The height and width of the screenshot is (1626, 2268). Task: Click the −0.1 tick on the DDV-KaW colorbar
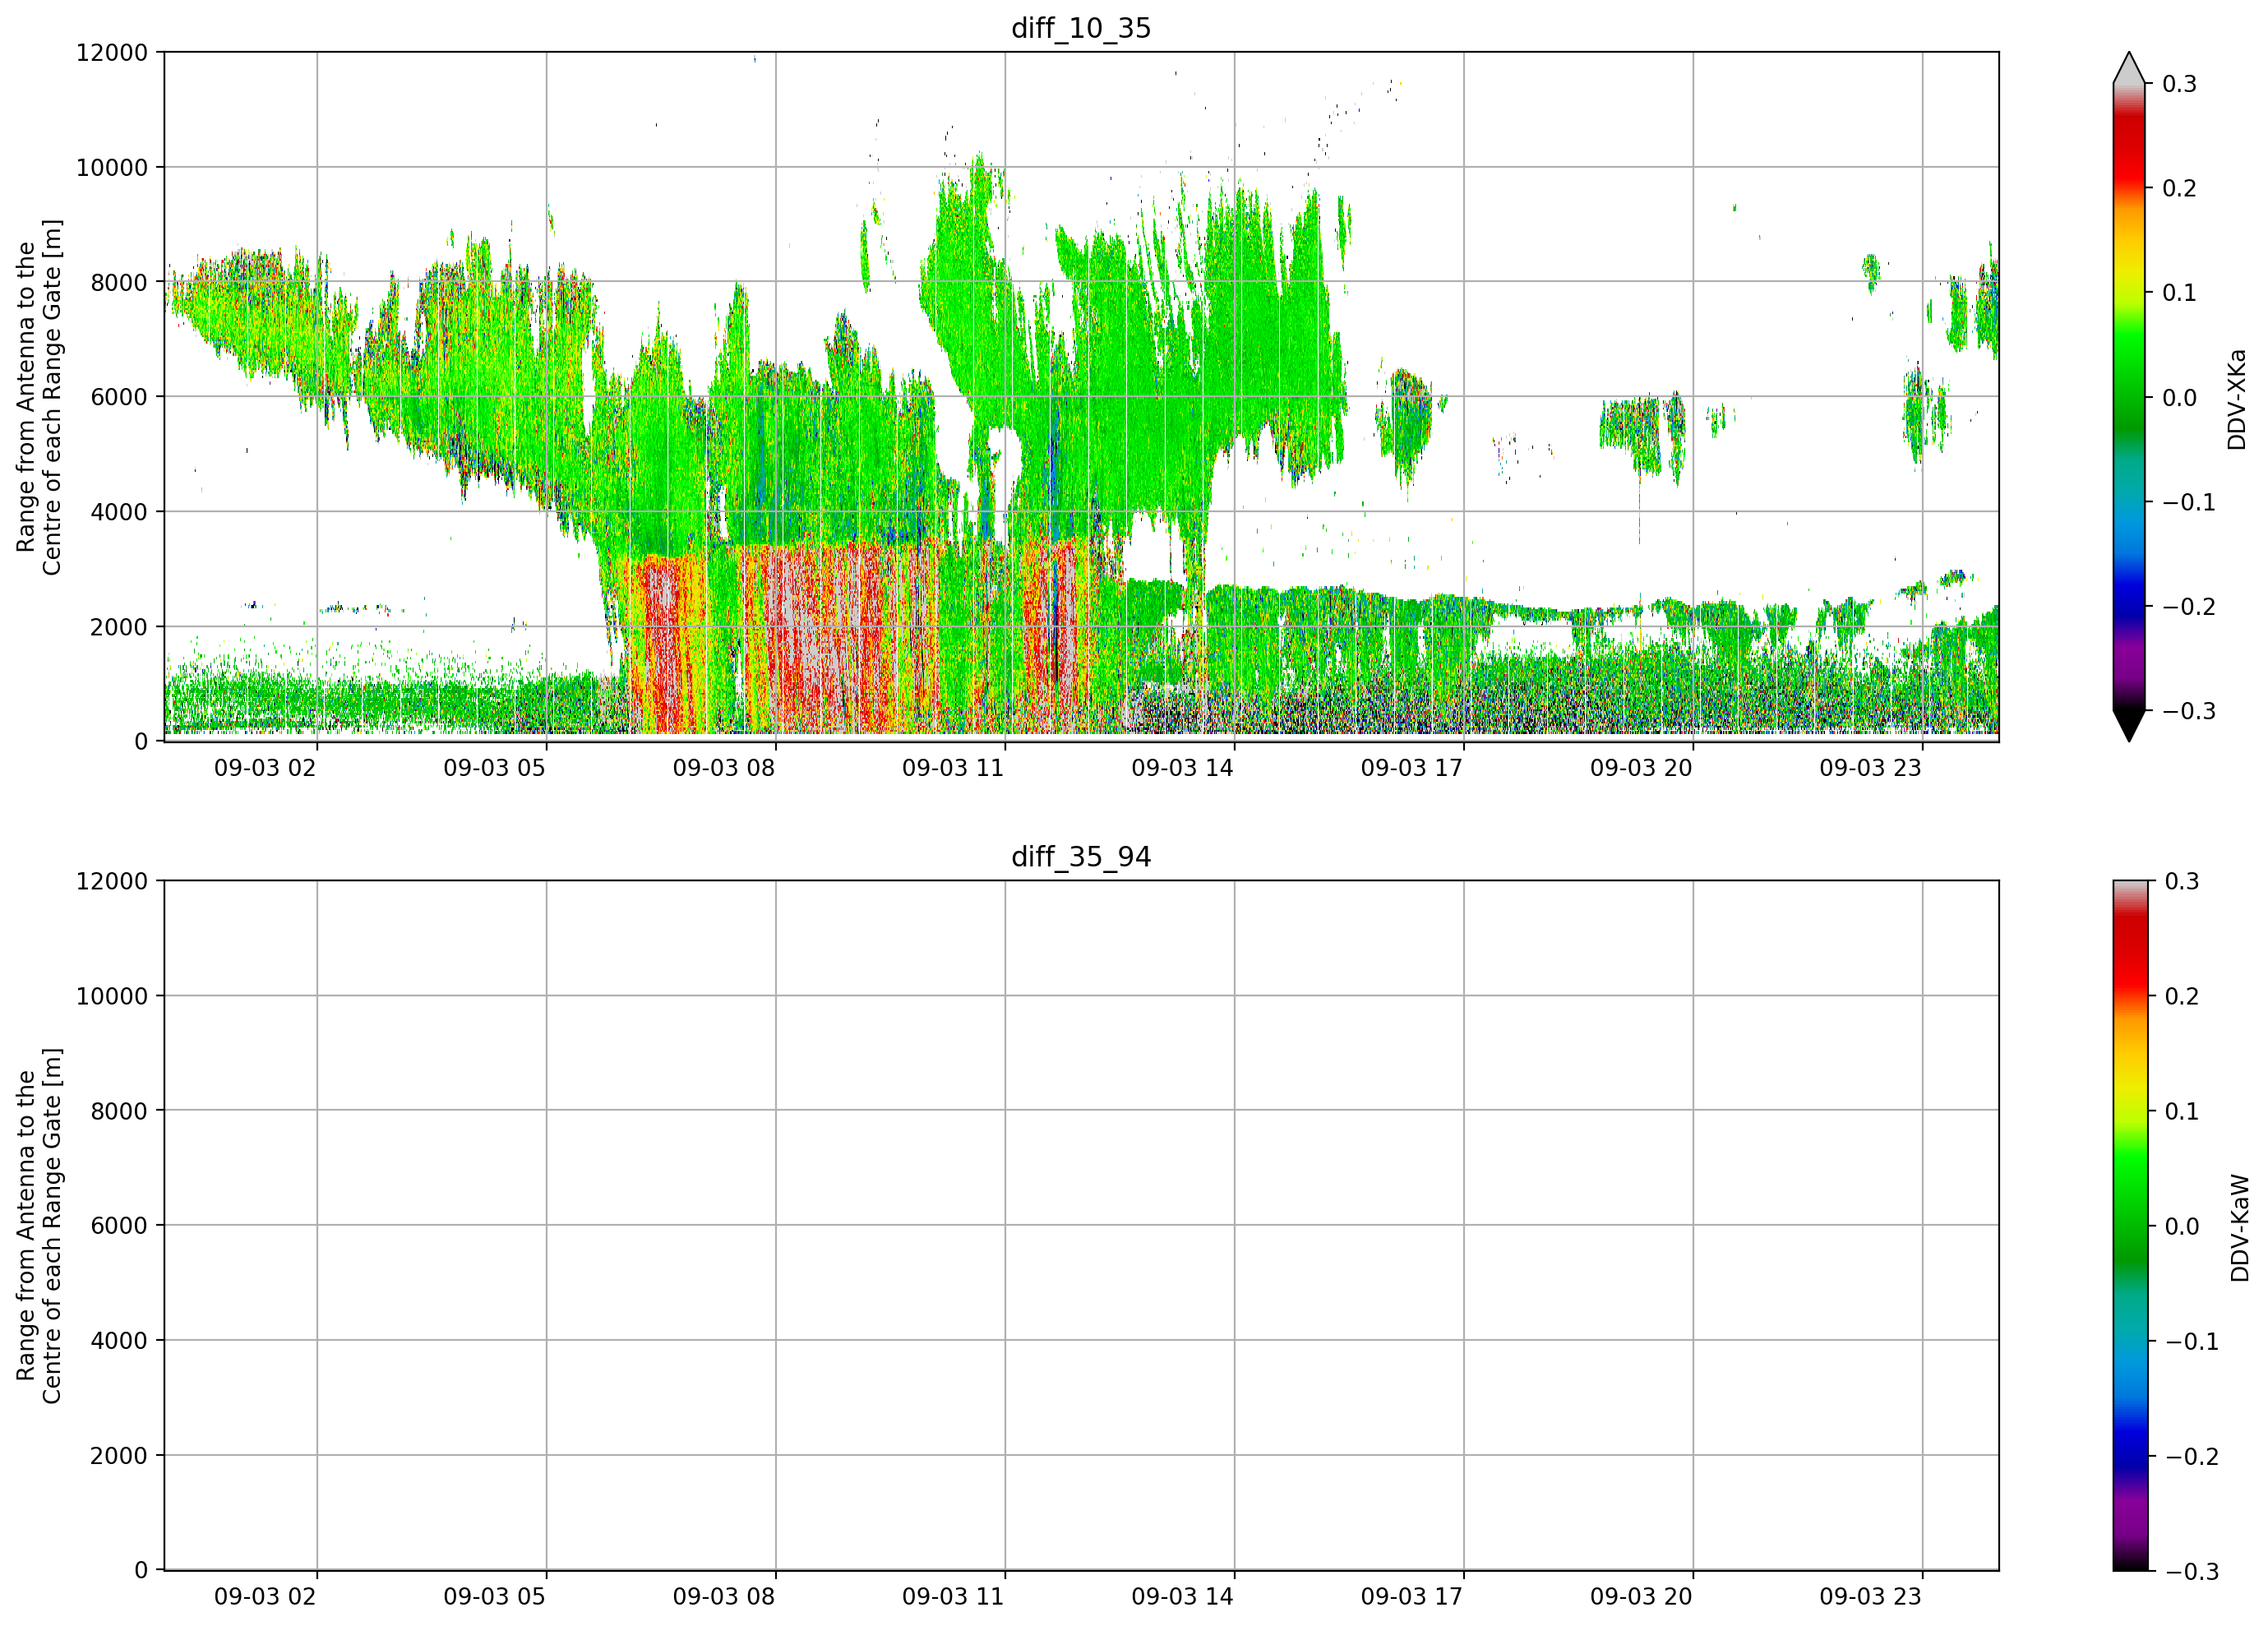2192,1342
